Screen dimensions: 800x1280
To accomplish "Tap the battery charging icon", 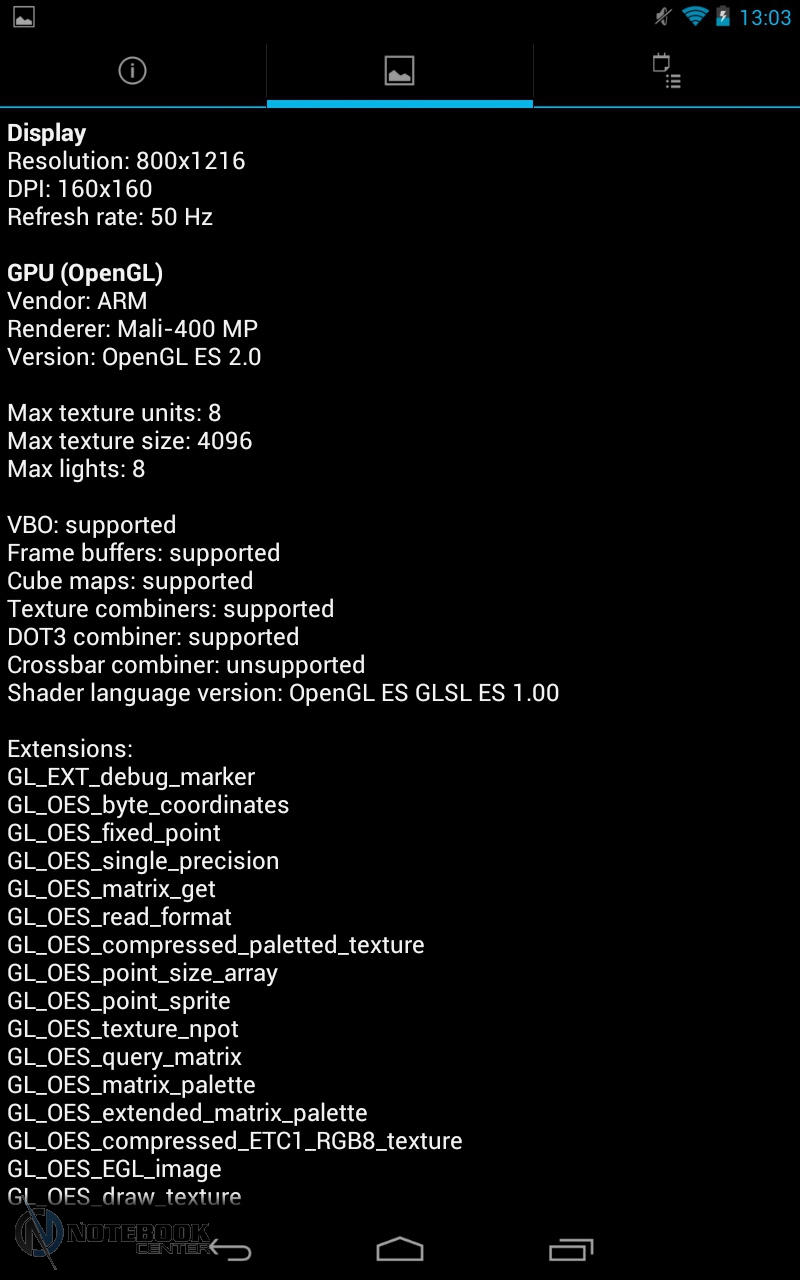I will point(723,17).
